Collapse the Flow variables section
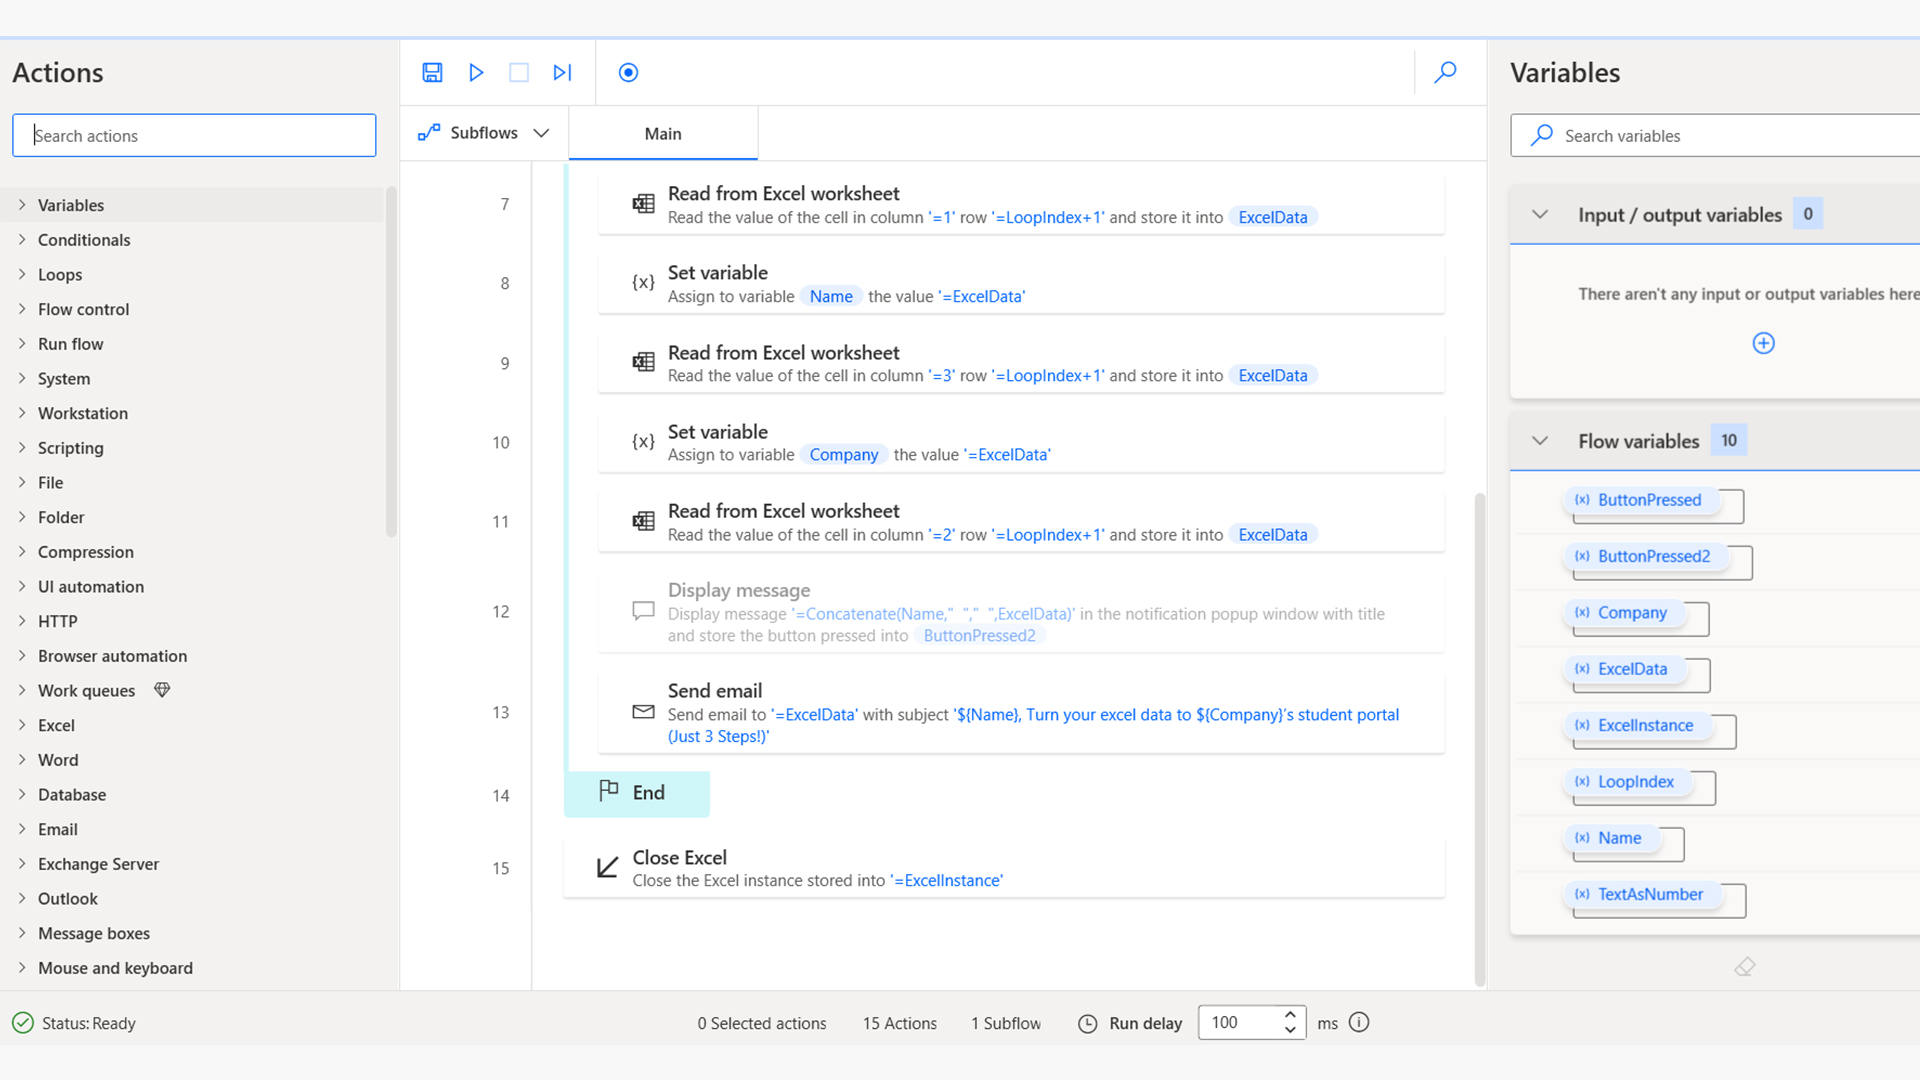The width and height of the screenshot is (1920, 1080). pyautogui.click(x=1539, y=440)
